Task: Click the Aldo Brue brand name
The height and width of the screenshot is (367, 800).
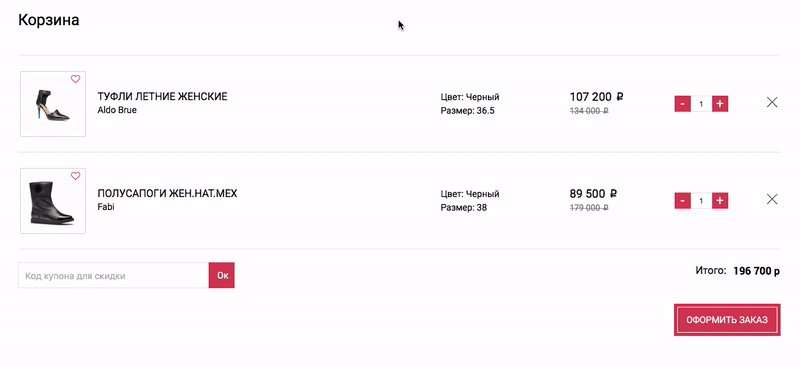Action: pyautogui.click(x=117, y=110)
